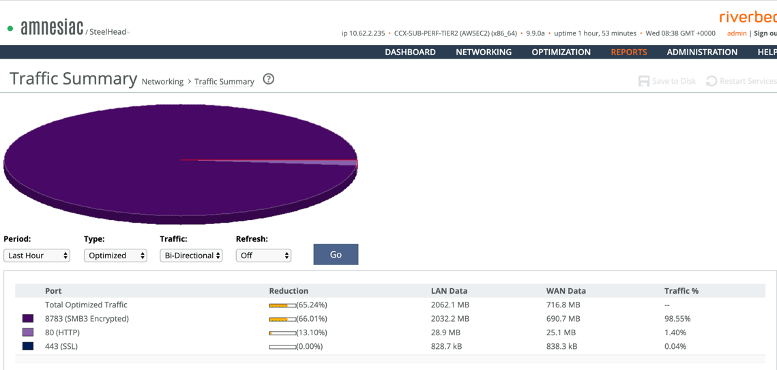Open the Type dropdown set to Optimized
The height and width of the screenshot is (370, 777).
coord(115,256)
